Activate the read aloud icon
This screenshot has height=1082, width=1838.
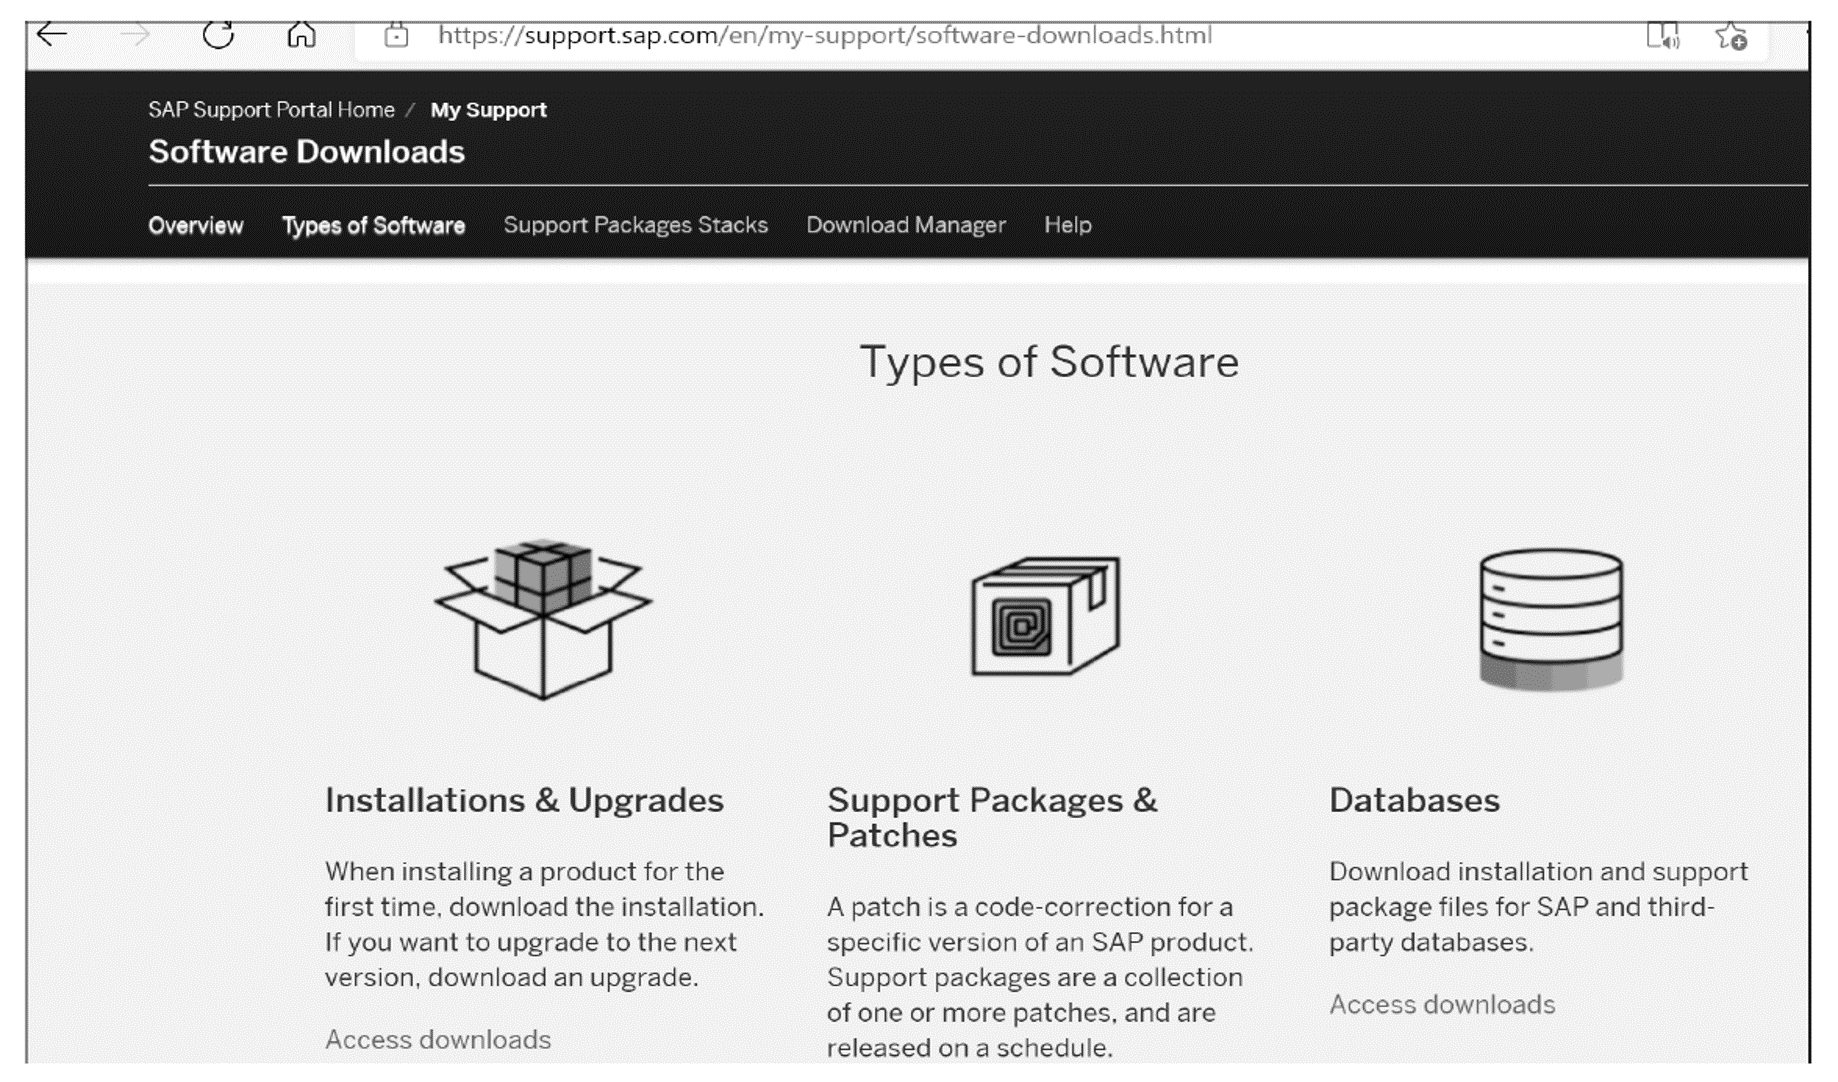[x=1663, y=33]
